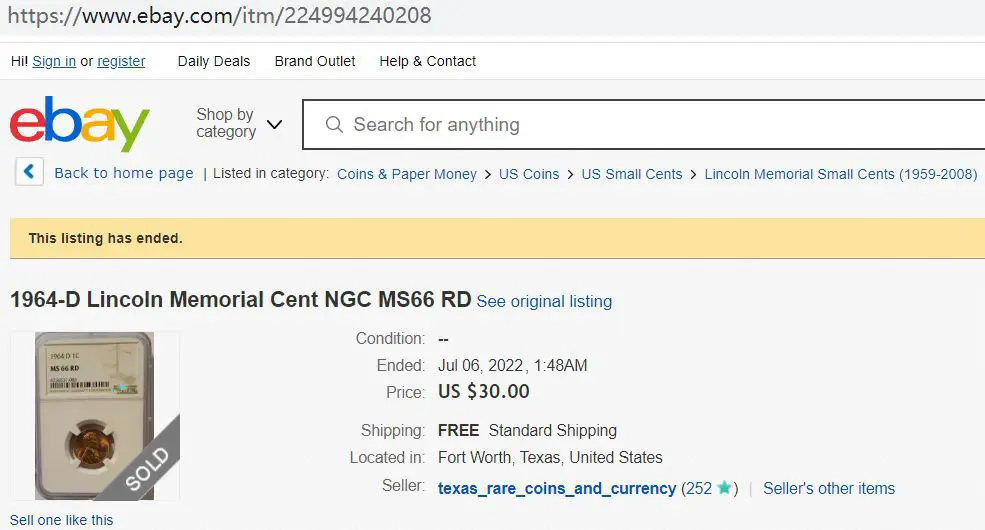Go to Daily Deals
Screen dimensions: 985x530
click(214, 62)
